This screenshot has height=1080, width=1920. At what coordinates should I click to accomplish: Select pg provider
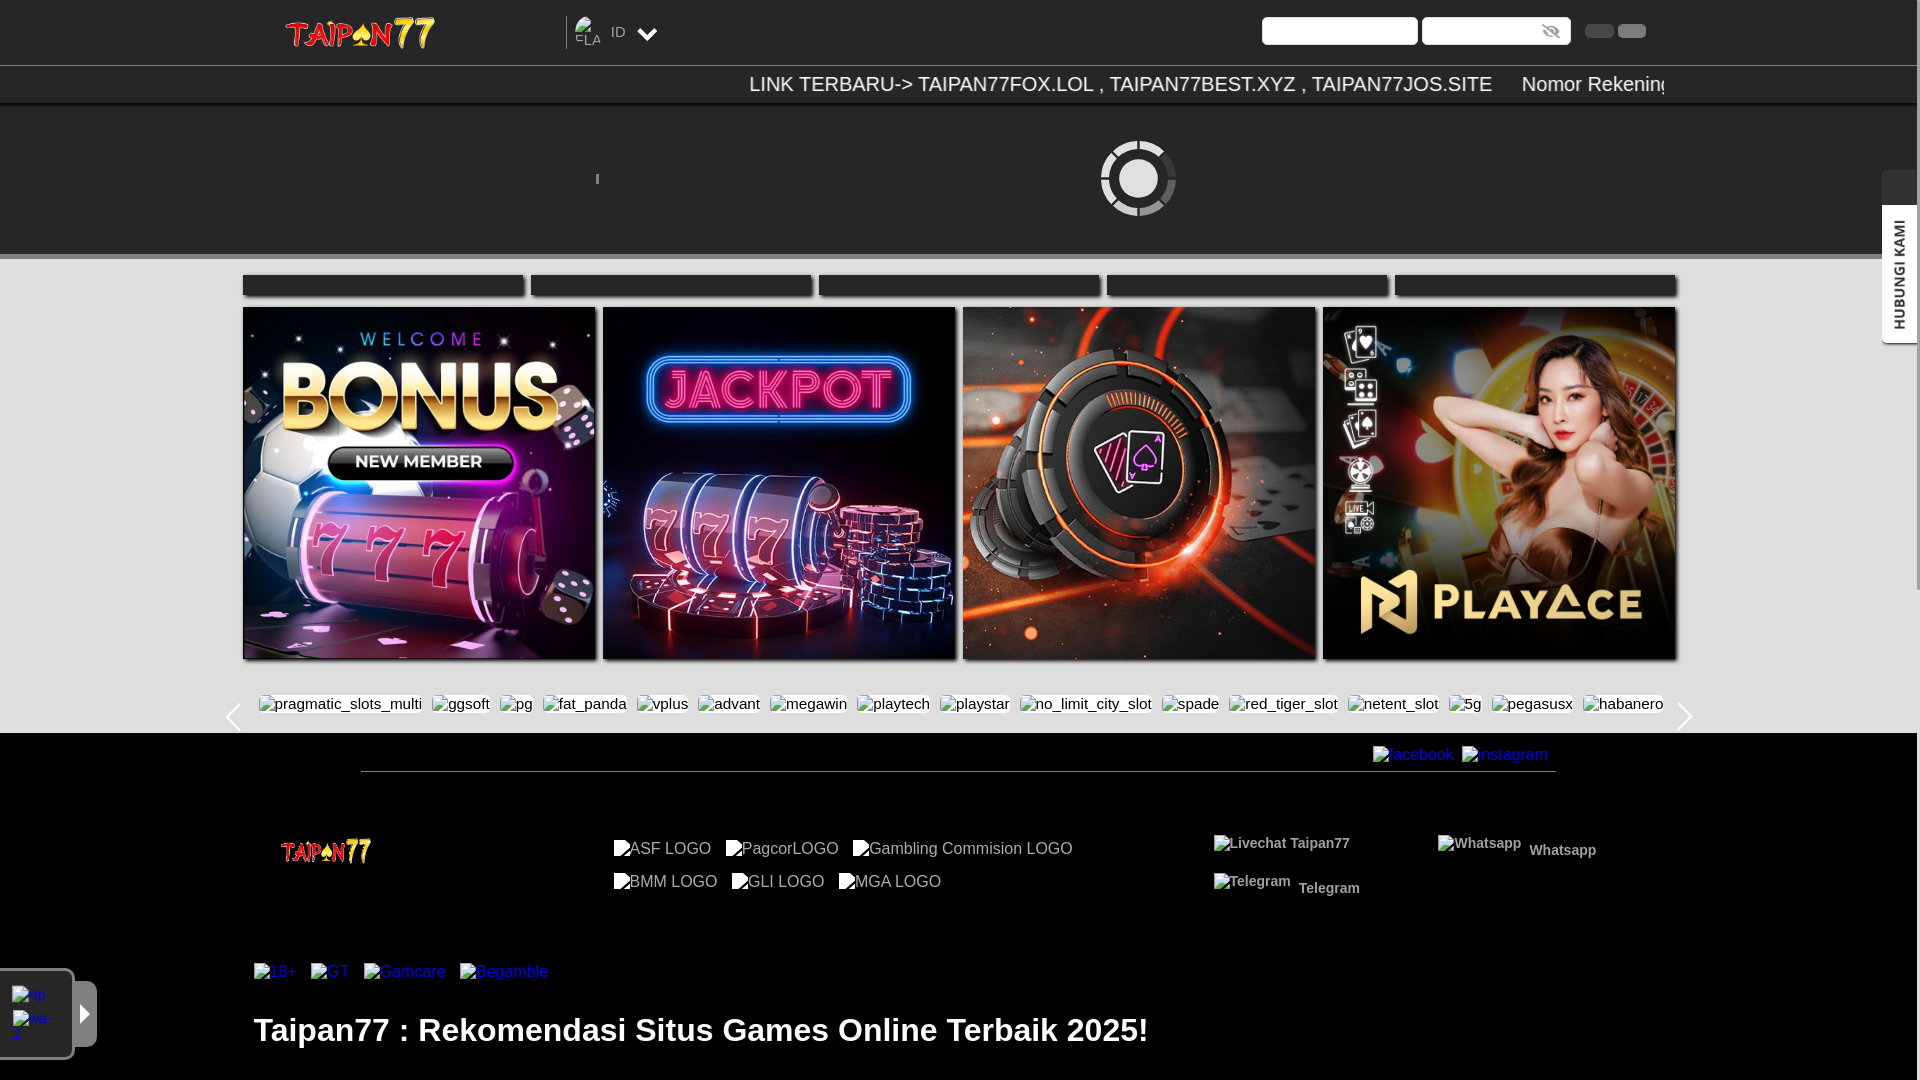coord(516,704)
